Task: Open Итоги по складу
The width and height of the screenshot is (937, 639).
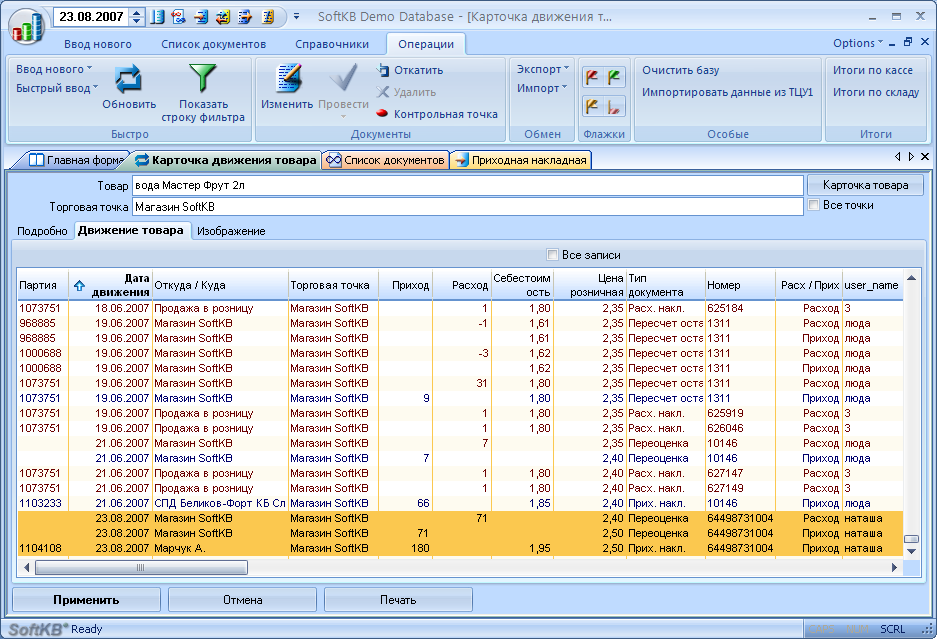Action: point(875,92)
